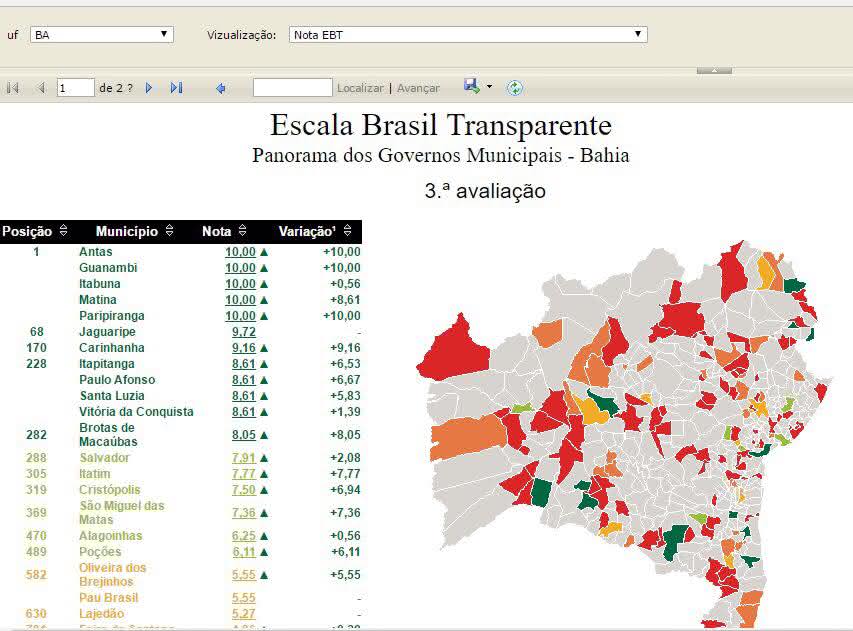
Task: Open Guanambi score 10,00 link
Action: point(240,268)
